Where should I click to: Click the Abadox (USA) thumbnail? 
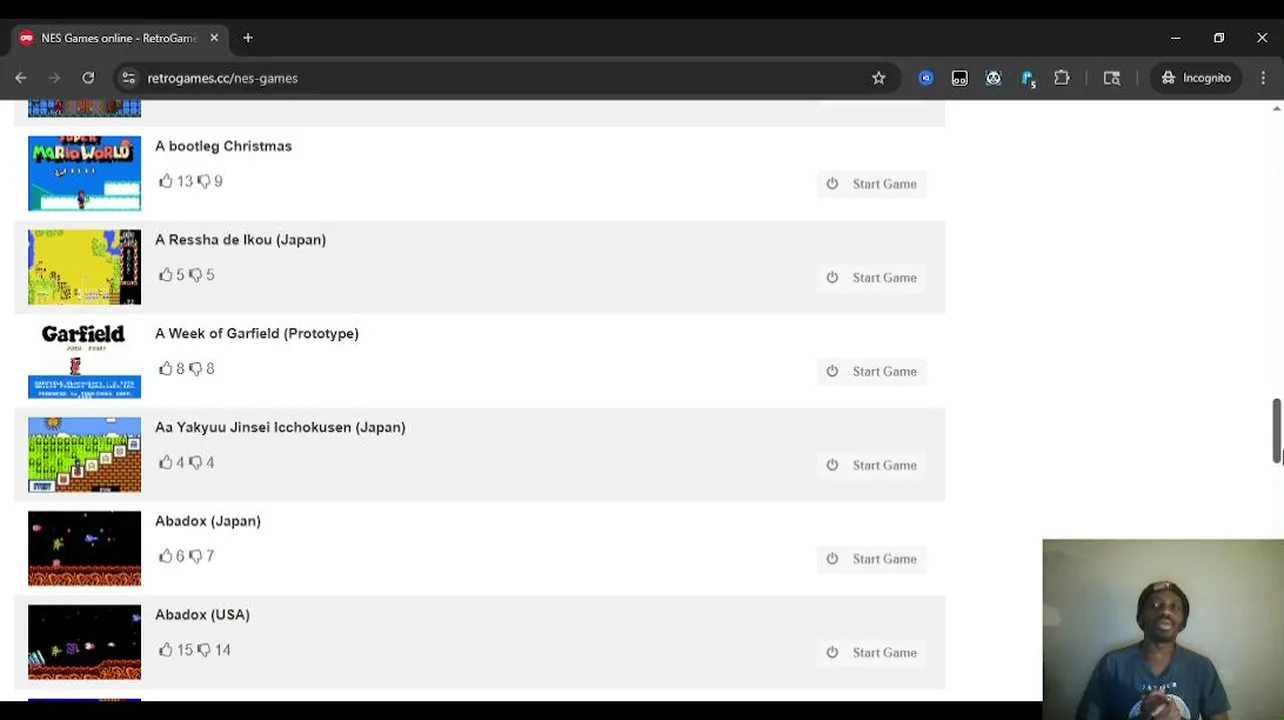click(85, 642)
